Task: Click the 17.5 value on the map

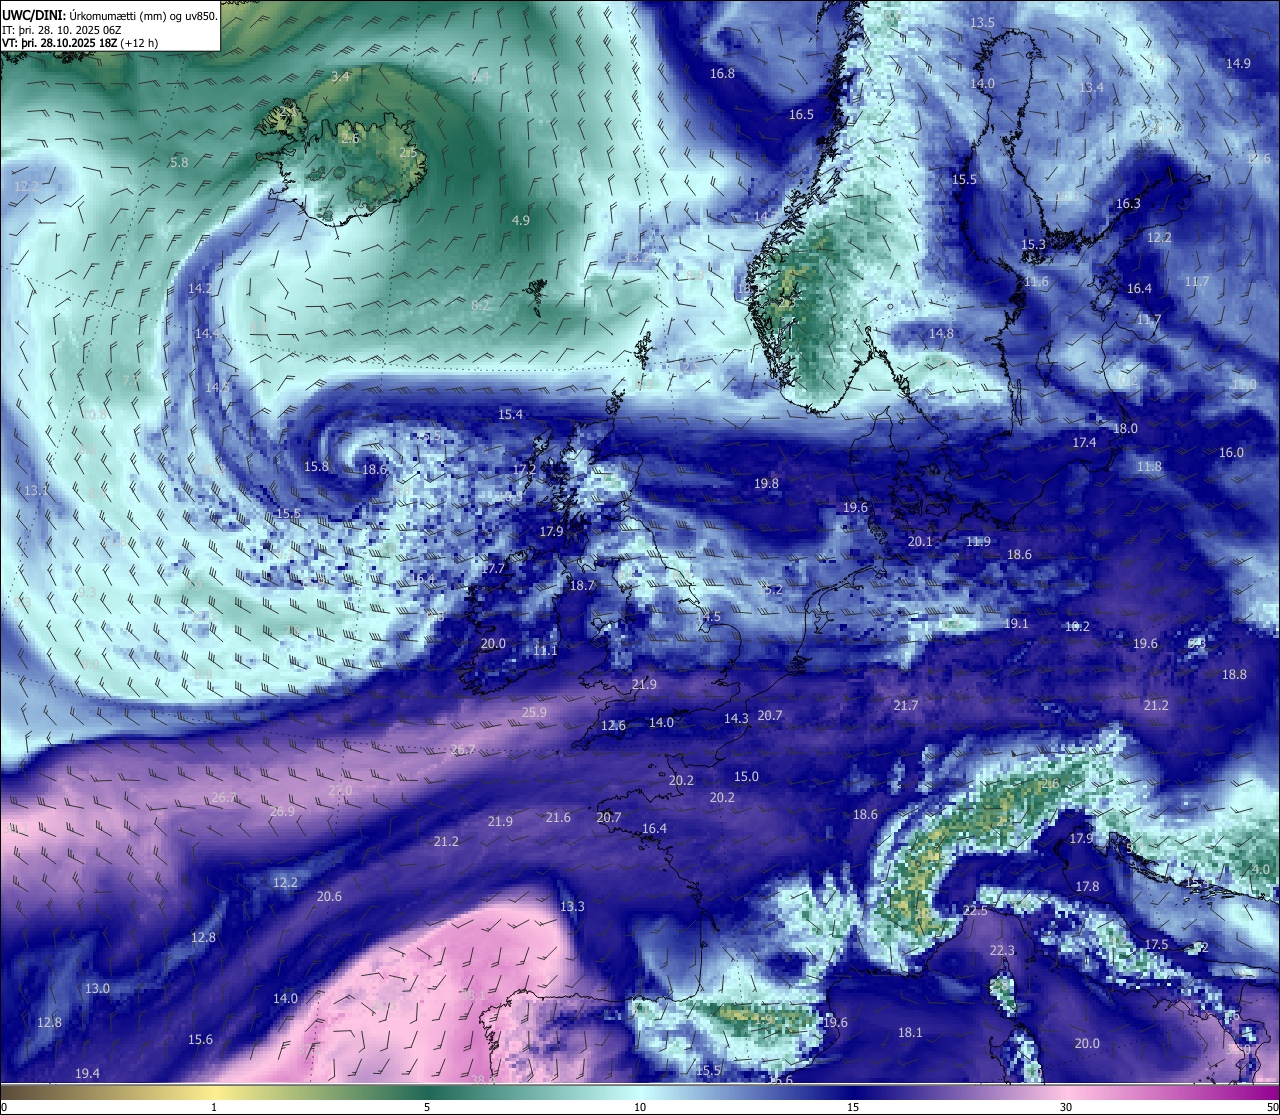Action: pyautogui.click(x=1156, y=945)
